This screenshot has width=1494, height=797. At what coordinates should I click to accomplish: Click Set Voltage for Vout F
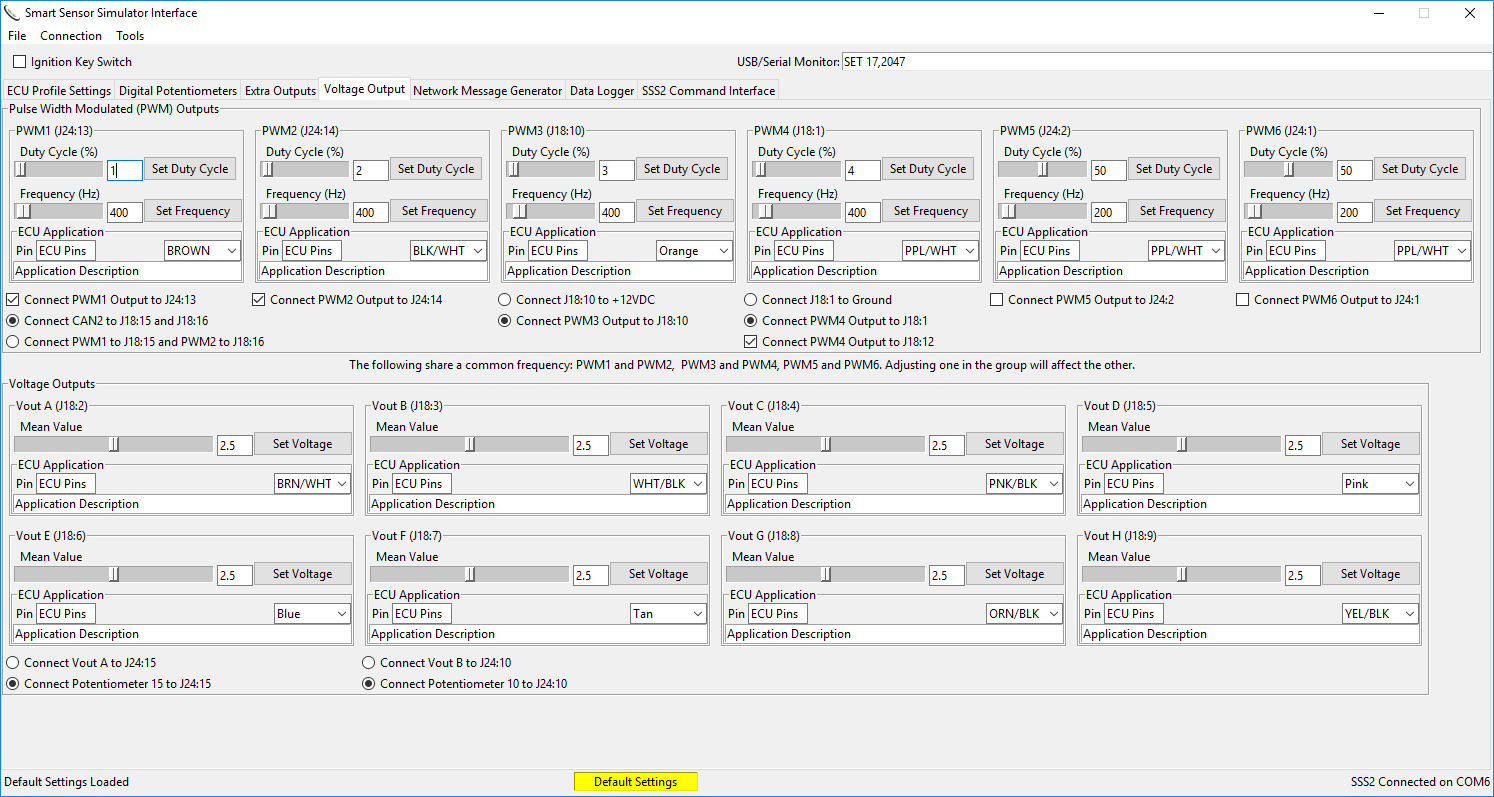pyautogui.click(x=658, y=574)
